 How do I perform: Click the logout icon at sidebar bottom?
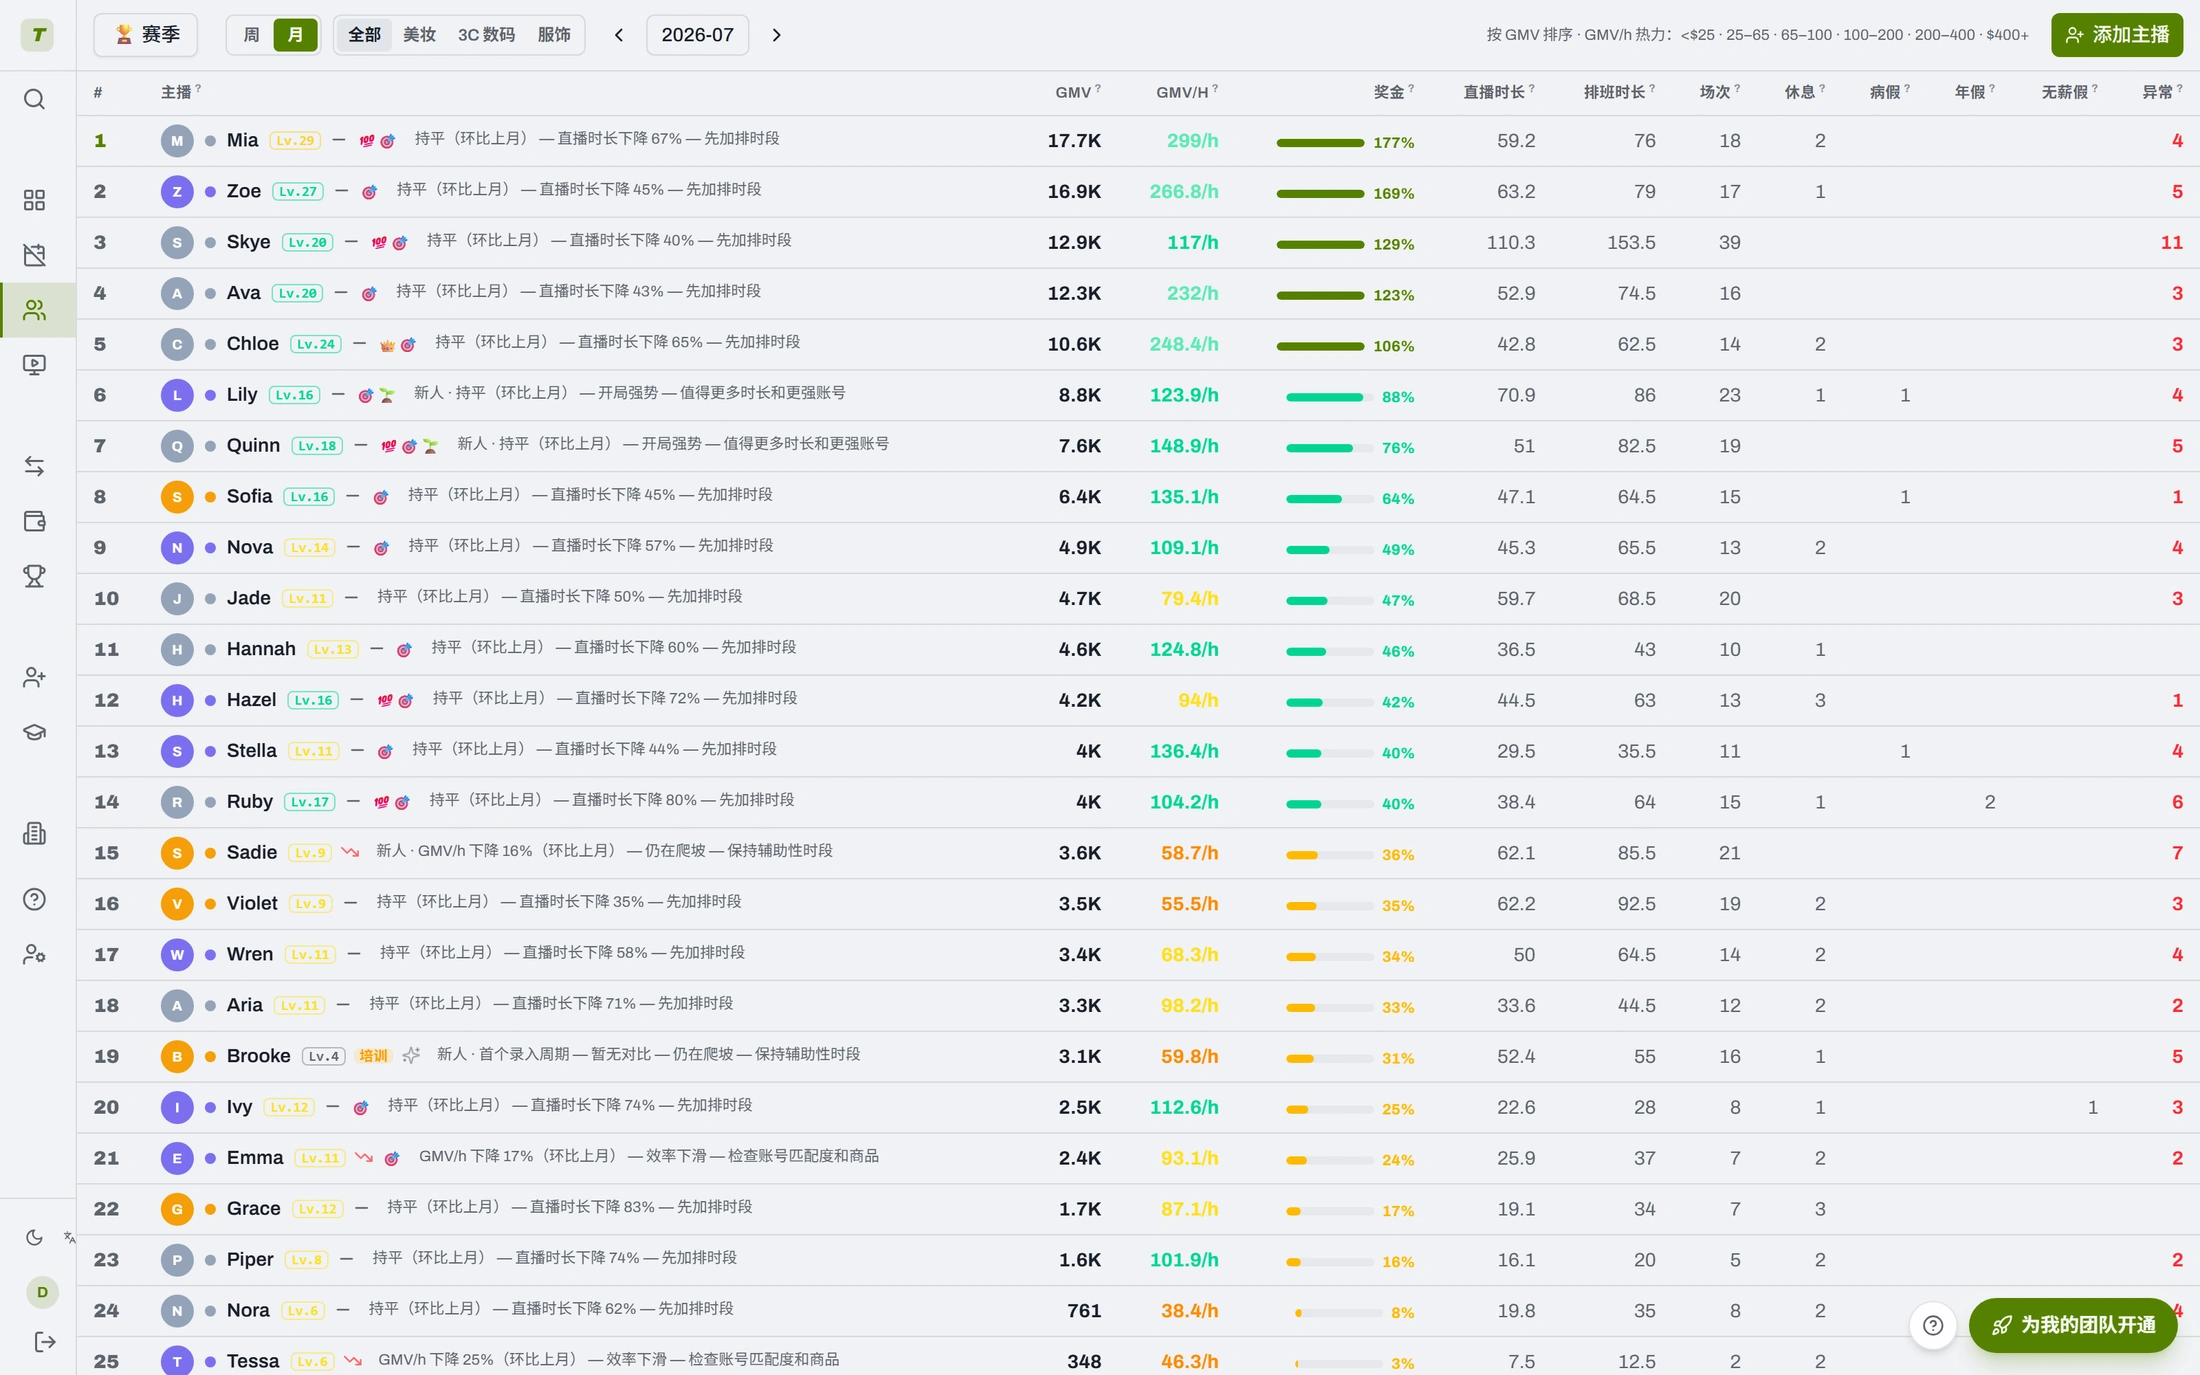(x=44, y=1342)
